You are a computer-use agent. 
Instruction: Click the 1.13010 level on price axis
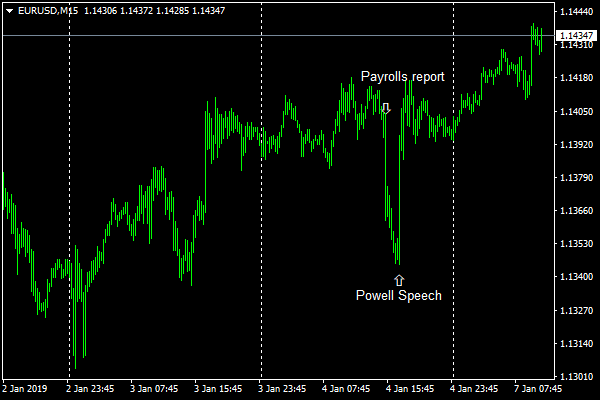tap(575, 377)
